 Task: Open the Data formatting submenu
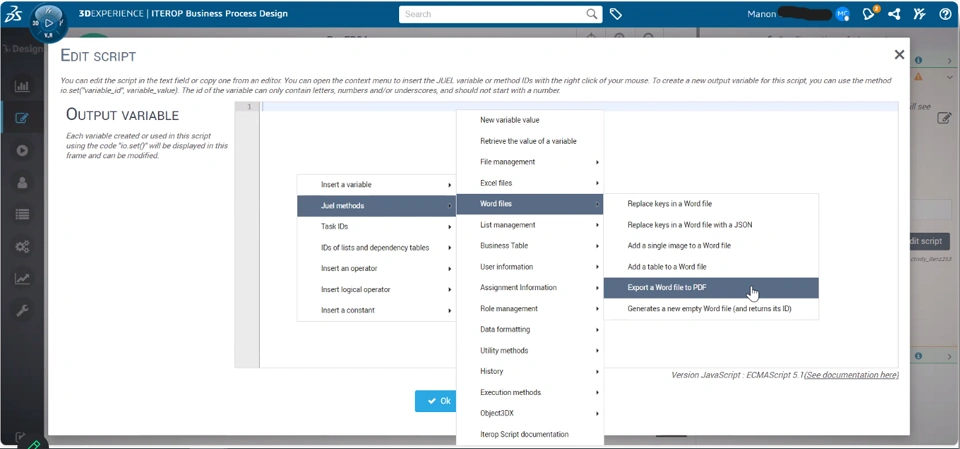point(530,329)
